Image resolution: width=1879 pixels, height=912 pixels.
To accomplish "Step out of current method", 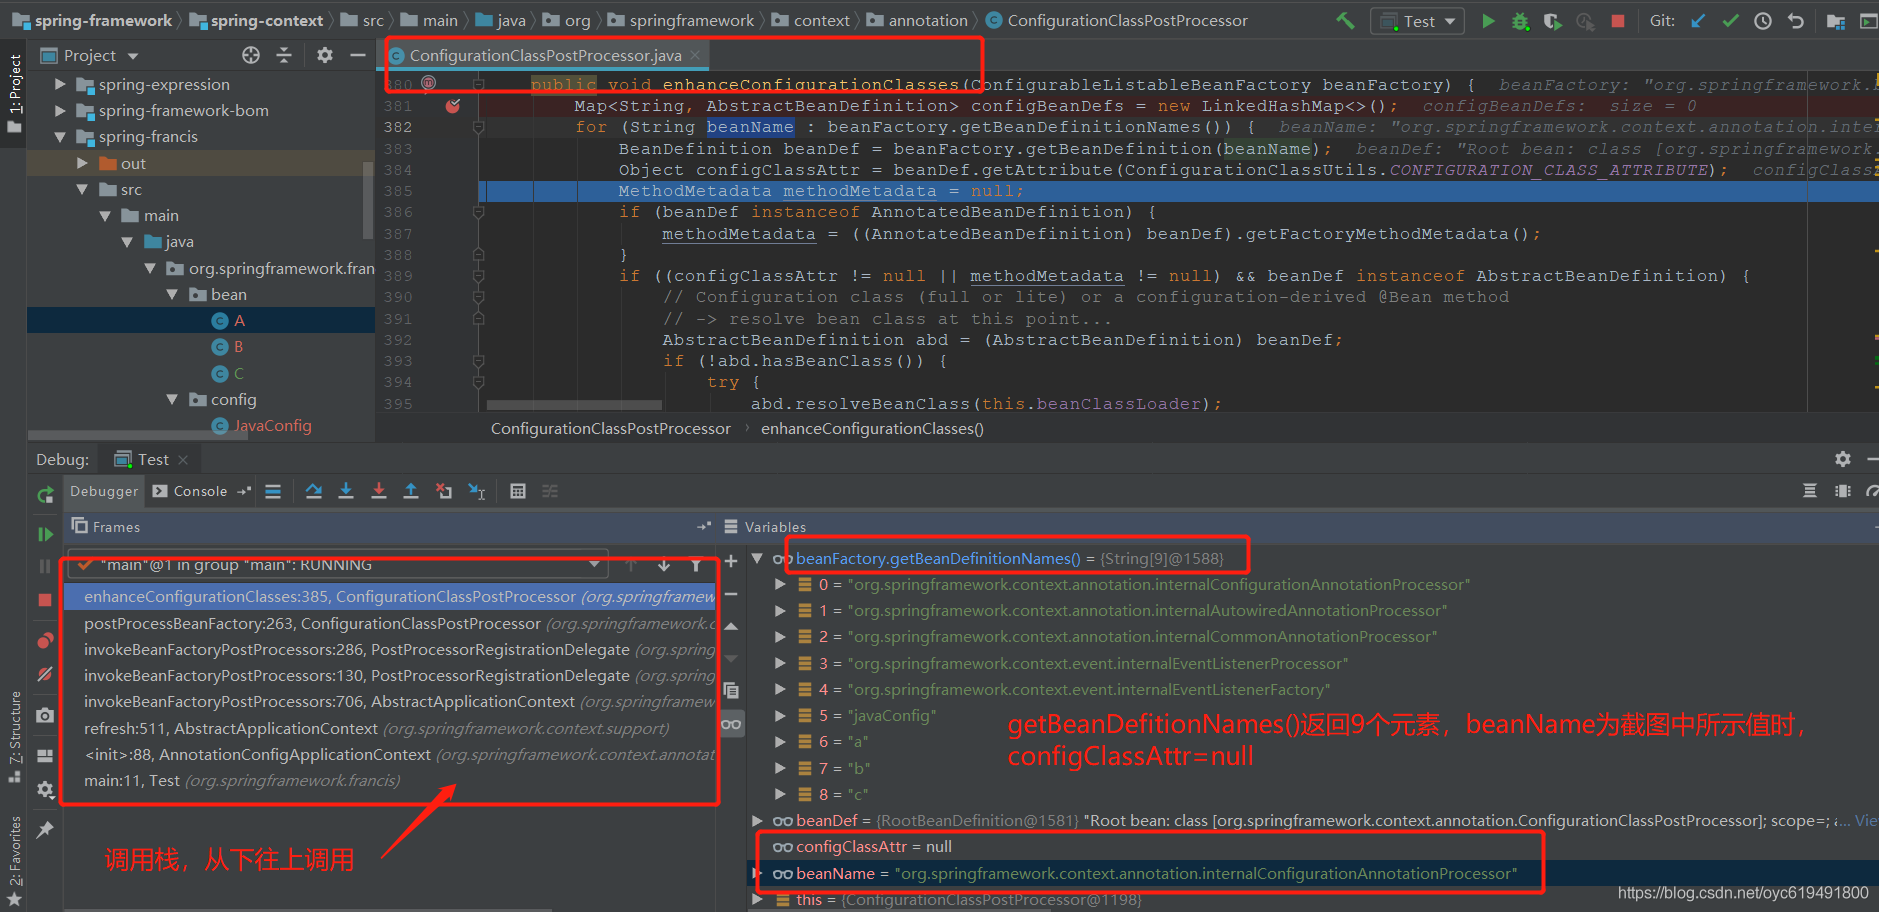I will [411, 491].
